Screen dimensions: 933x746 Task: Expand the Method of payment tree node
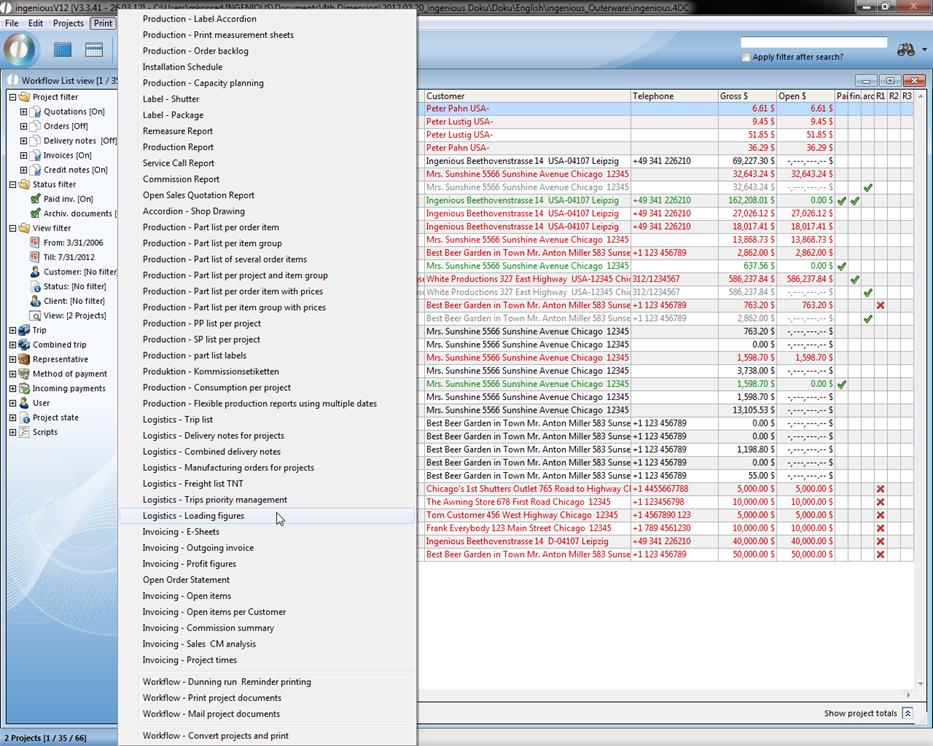(12, 374)
